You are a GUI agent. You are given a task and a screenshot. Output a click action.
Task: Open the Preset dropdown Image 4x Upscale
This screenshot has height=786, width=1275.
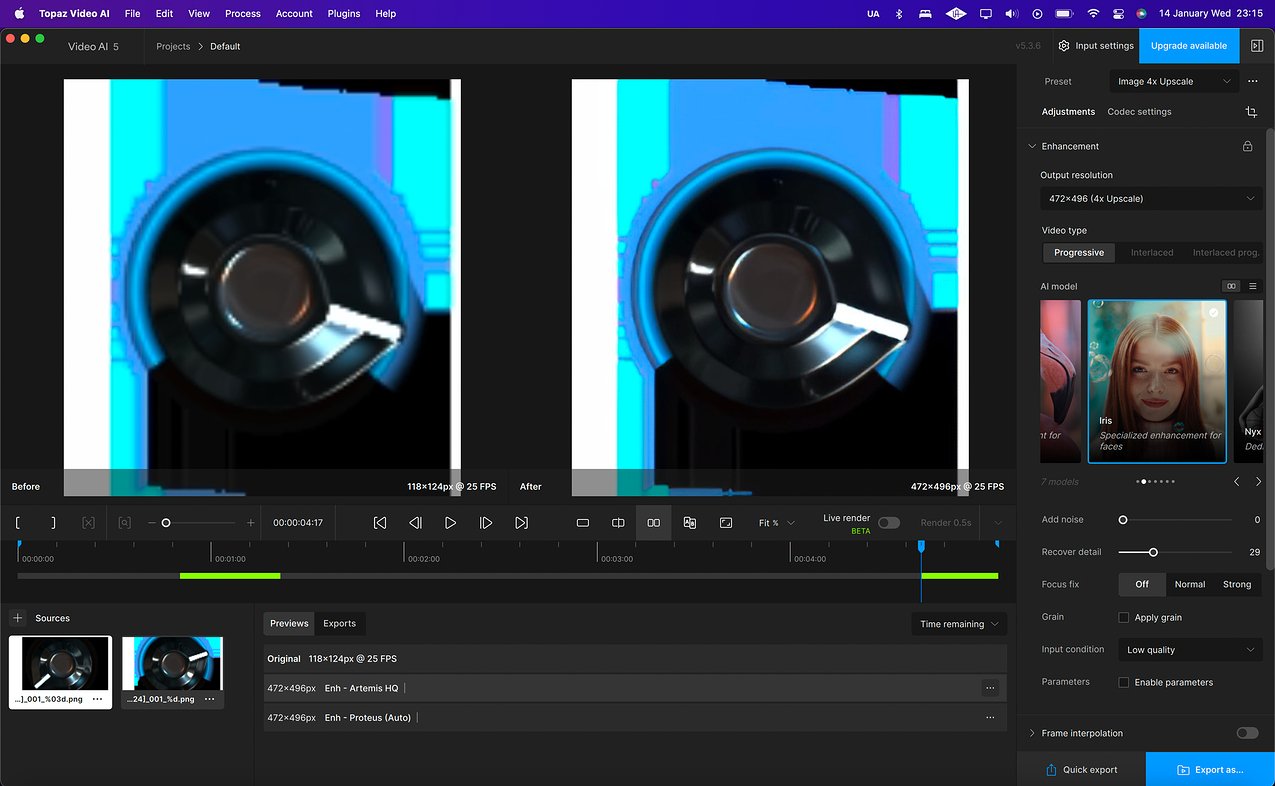(x=1174, y=81)
